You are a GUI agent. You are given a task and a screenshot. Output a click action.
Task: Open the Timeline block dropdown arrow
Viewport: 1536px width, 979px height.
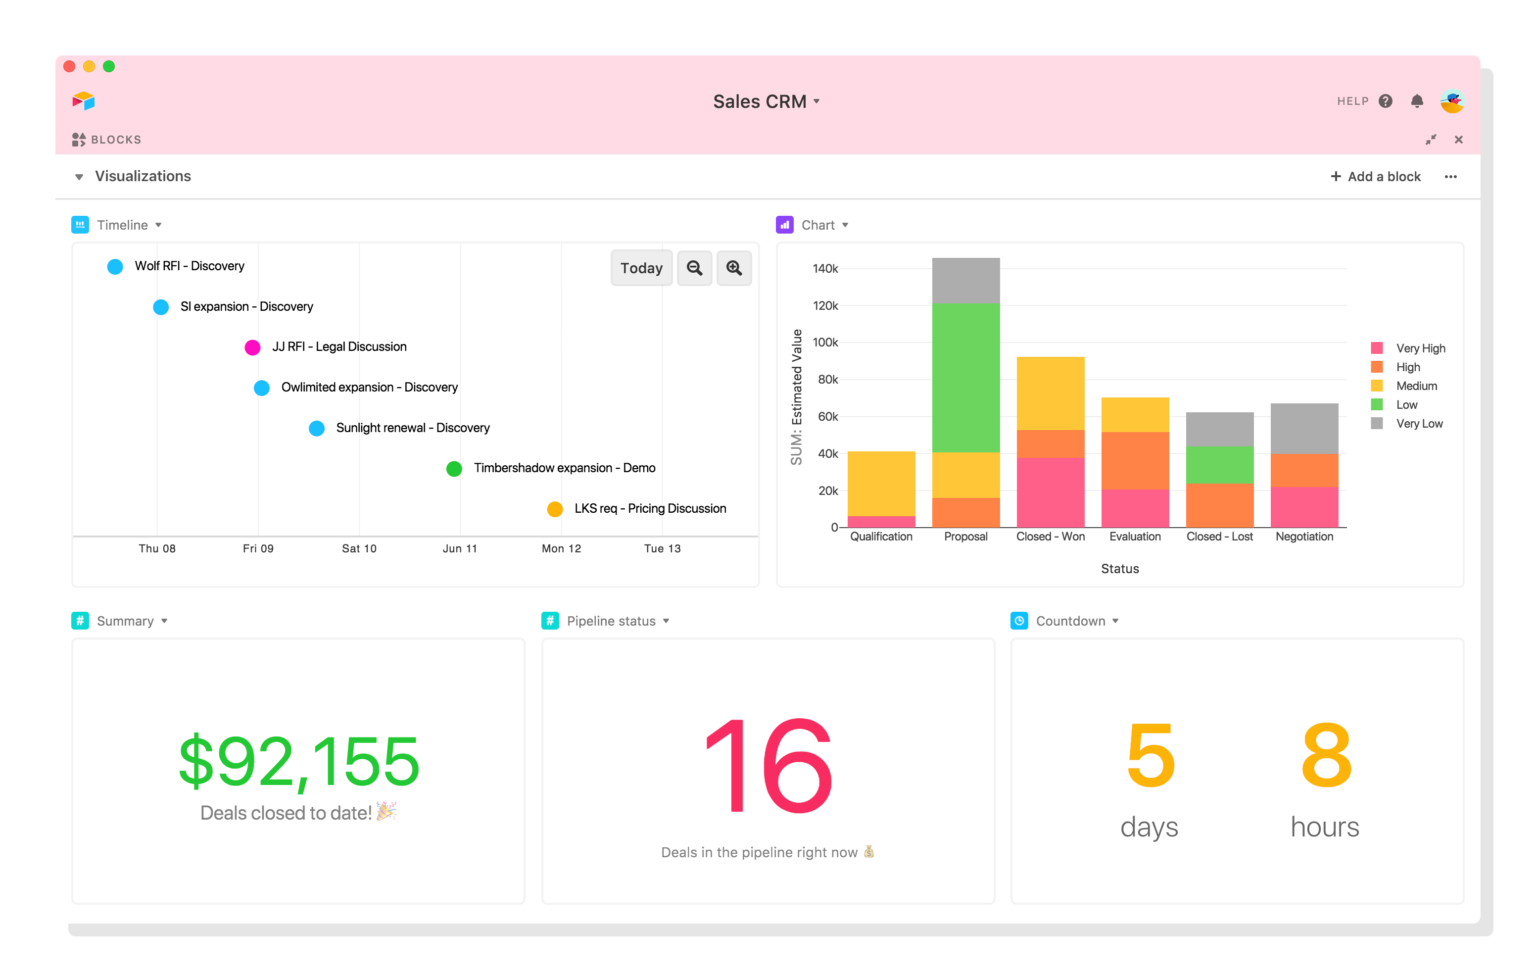158,224
